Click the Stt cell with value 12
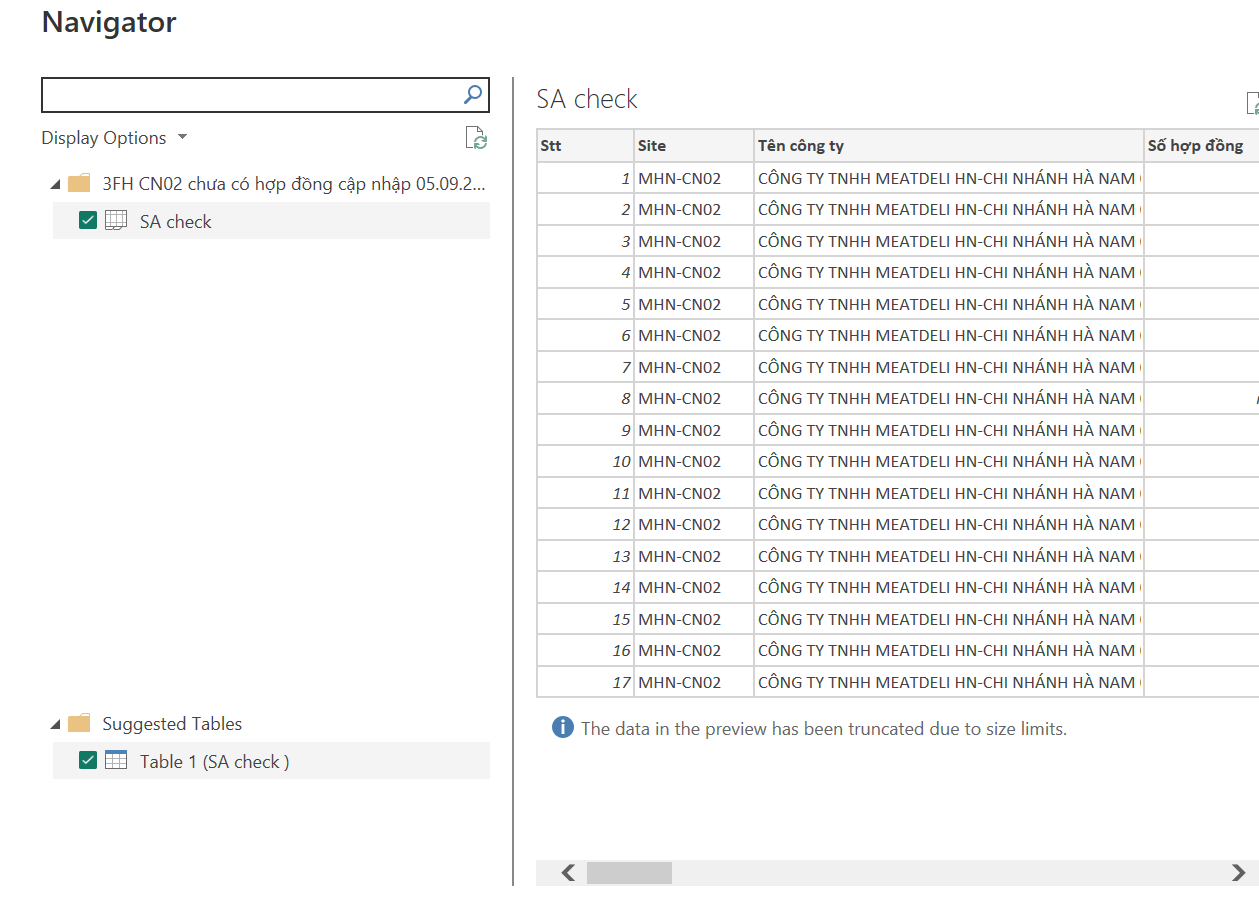This screenshot has height=903, width=1259. click(585, 524)
